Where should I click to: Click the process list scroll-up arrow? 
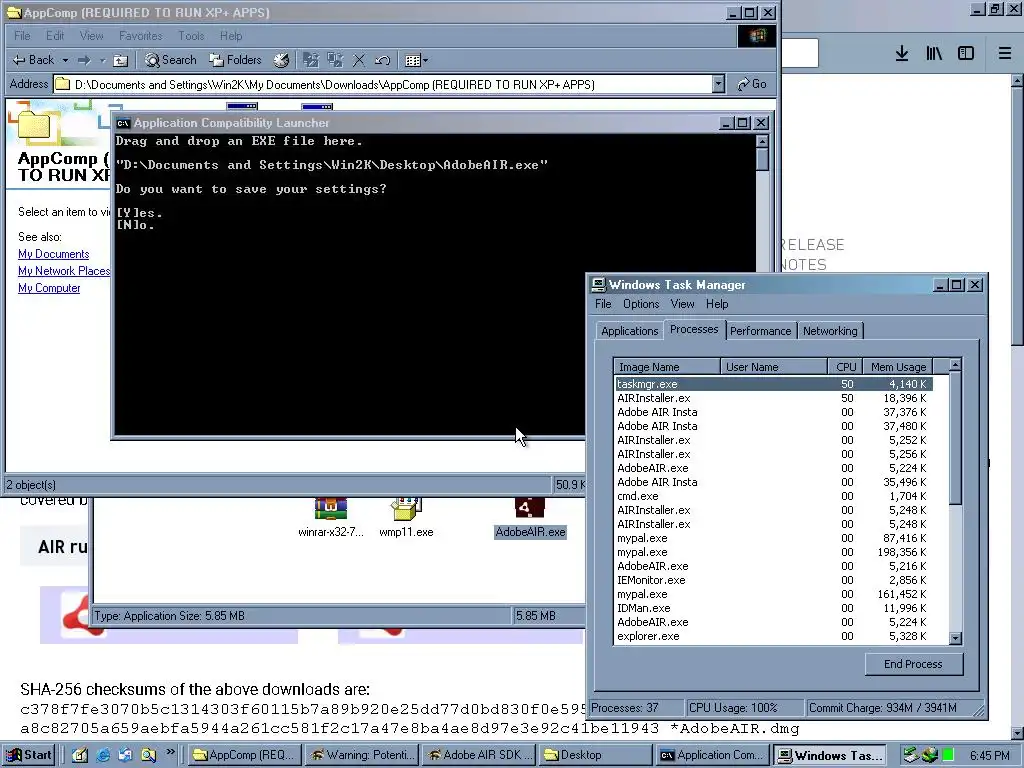(955, 366)
